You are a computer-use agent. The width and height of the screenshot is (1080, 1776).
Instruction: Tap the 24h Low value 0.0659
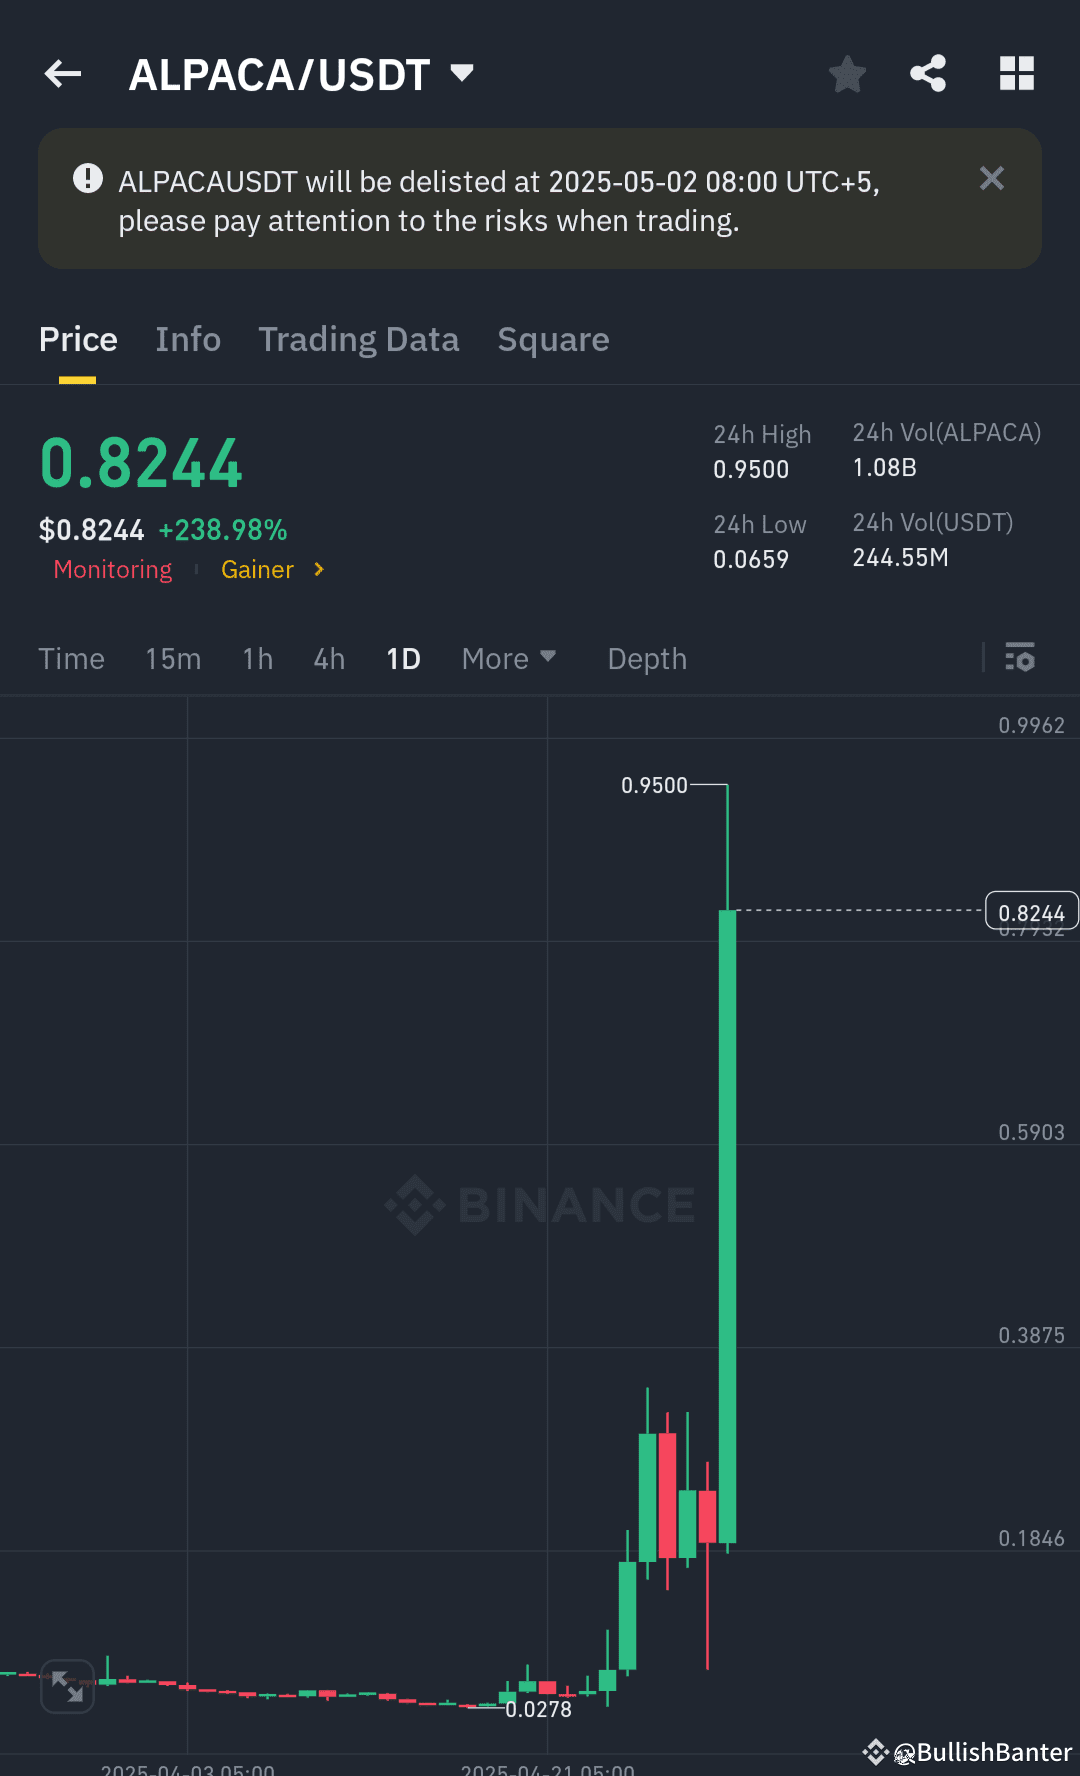[751, 559]
